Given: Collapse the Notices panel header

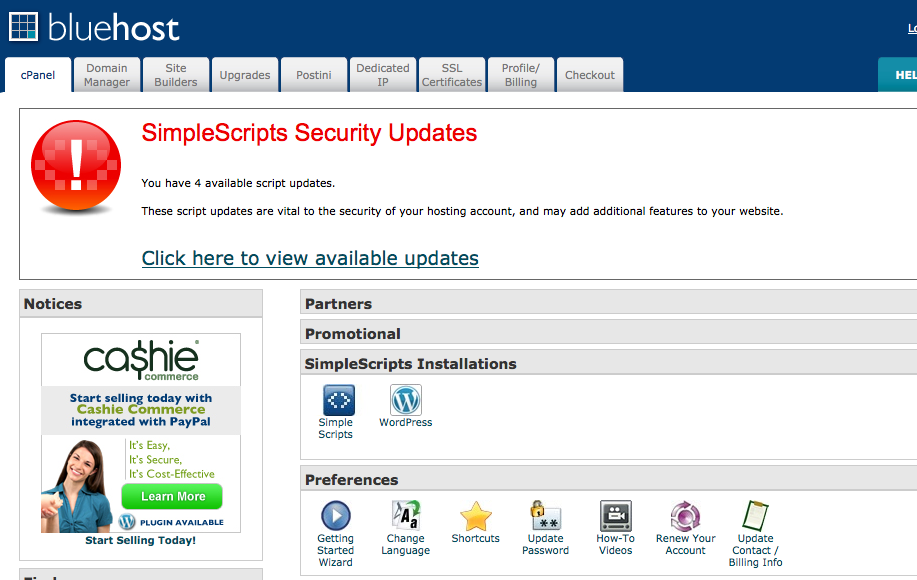Looking at the screenshot, I should tap(141, 304).
